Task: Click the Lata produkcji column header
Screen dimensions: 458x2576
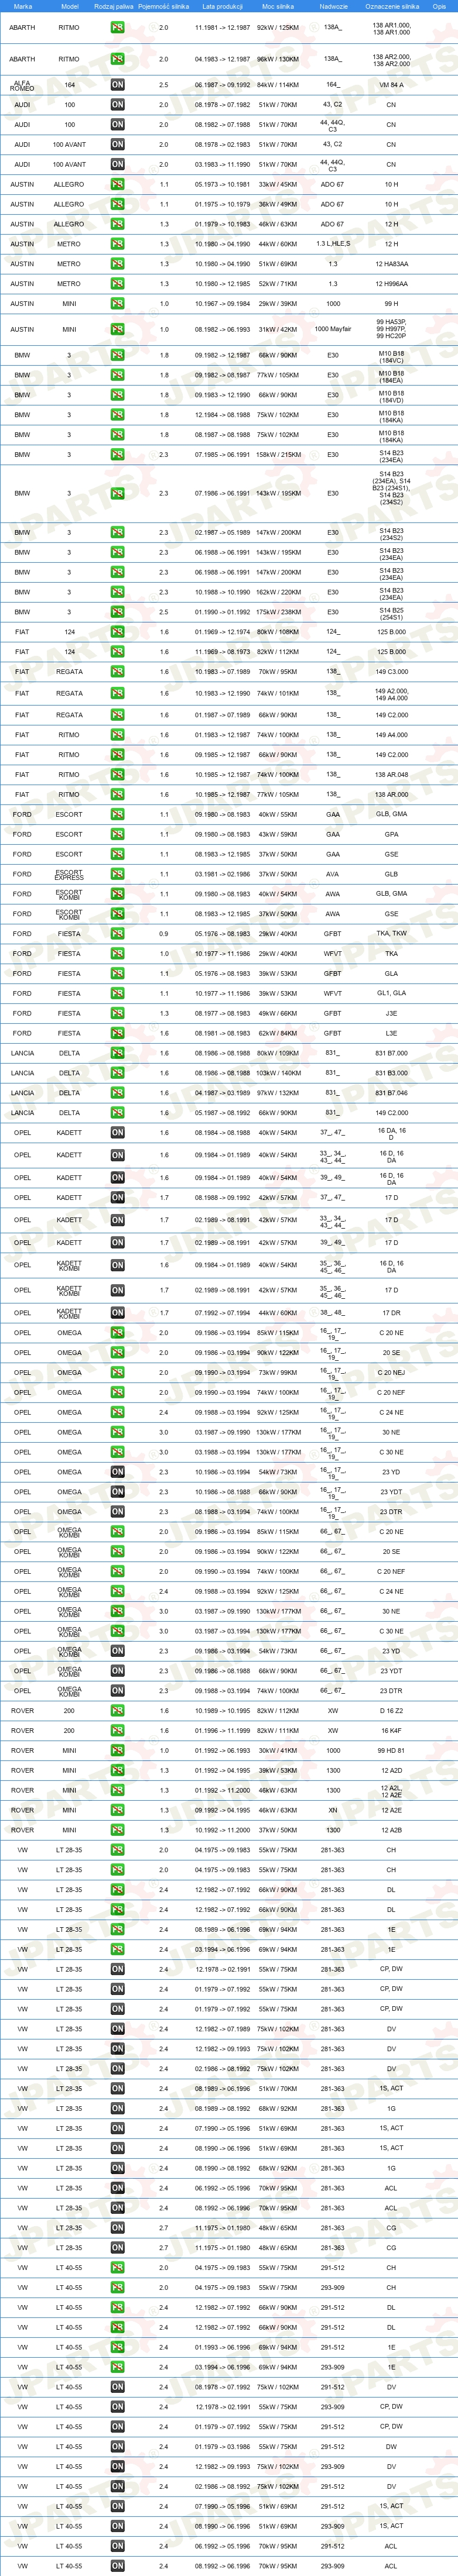Action: [222, 6]
